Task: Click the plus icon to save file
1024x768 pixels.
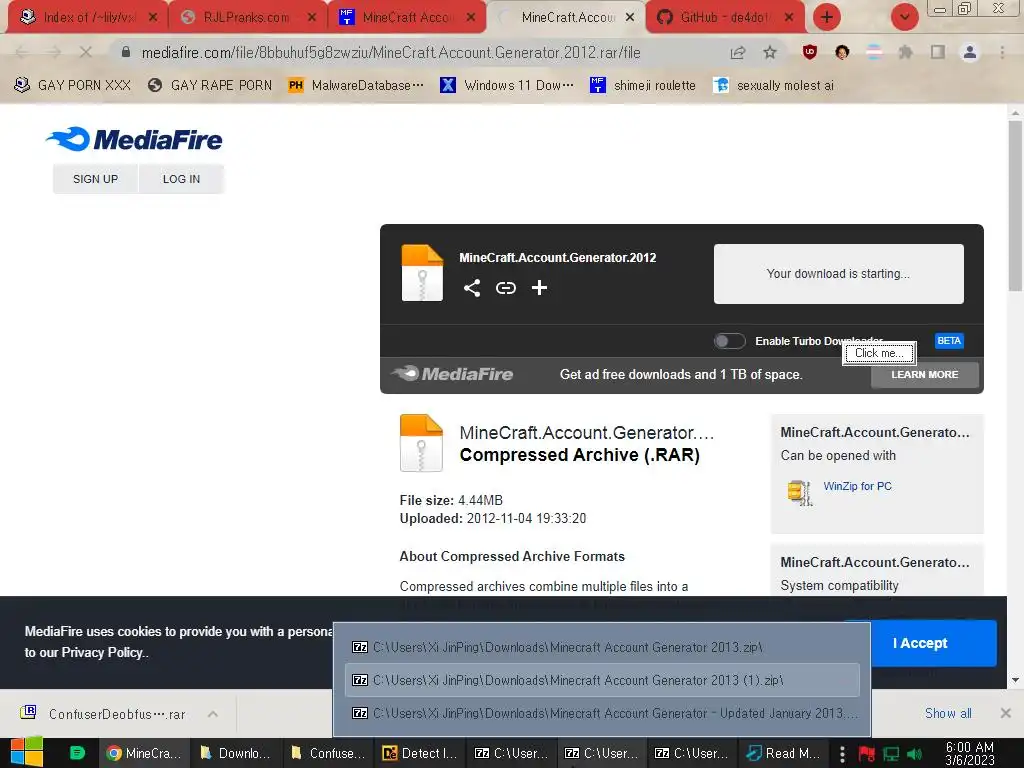Action: pyautogui.click(x=539, y=288)
